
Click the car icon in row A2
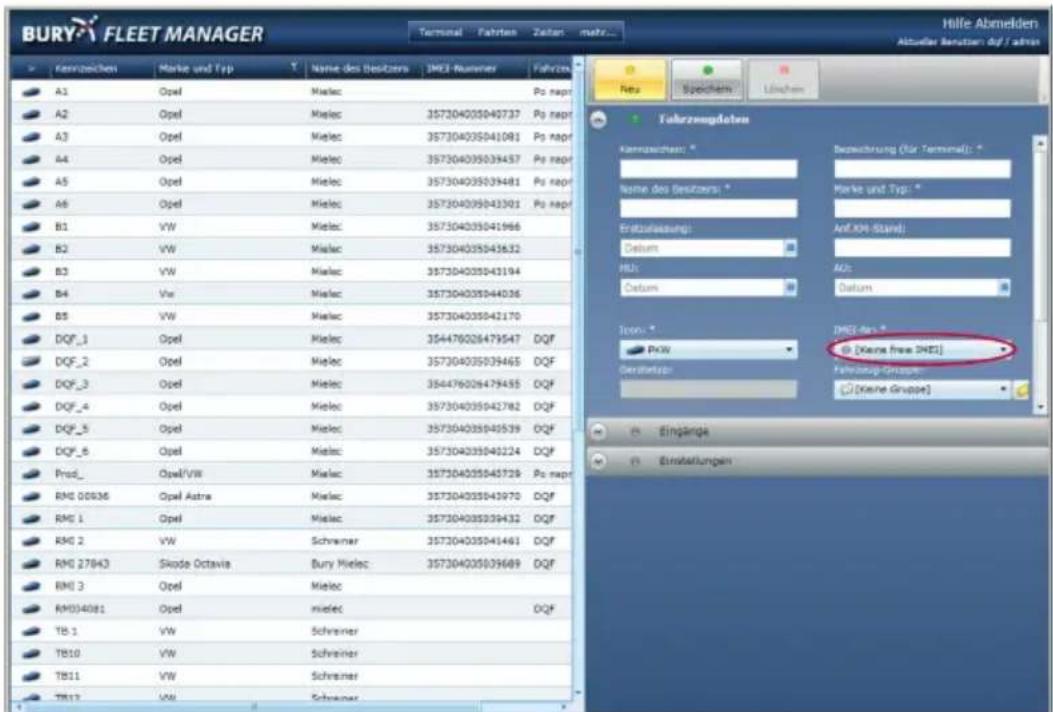tap(31, 115)
